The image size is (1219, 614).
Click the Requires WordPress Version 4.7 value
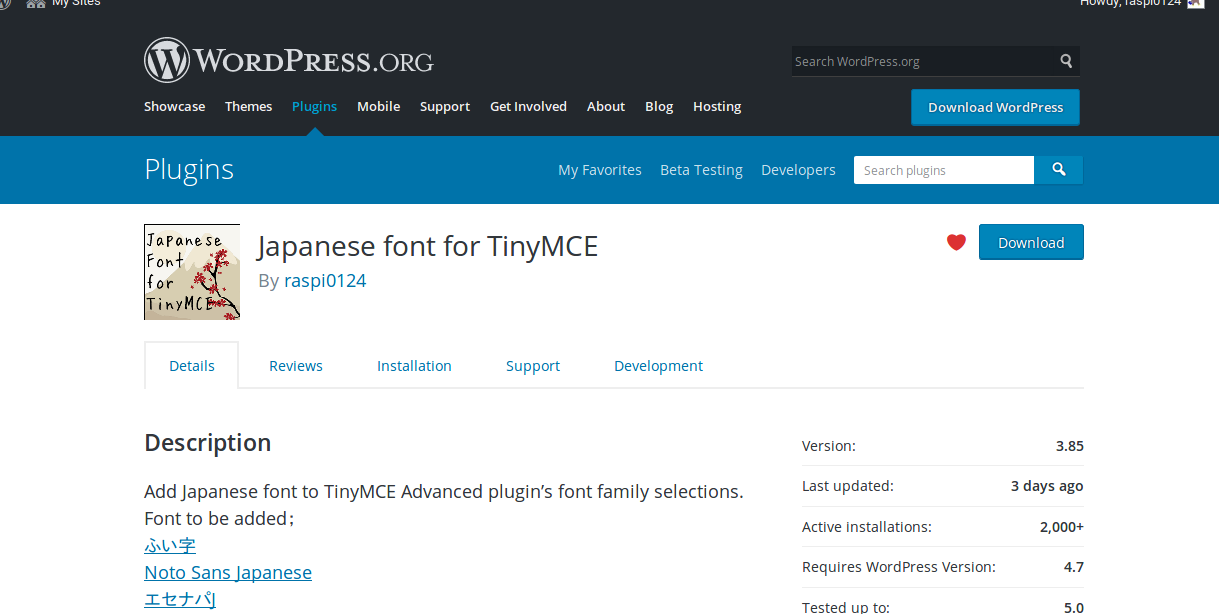[1074, 566]
